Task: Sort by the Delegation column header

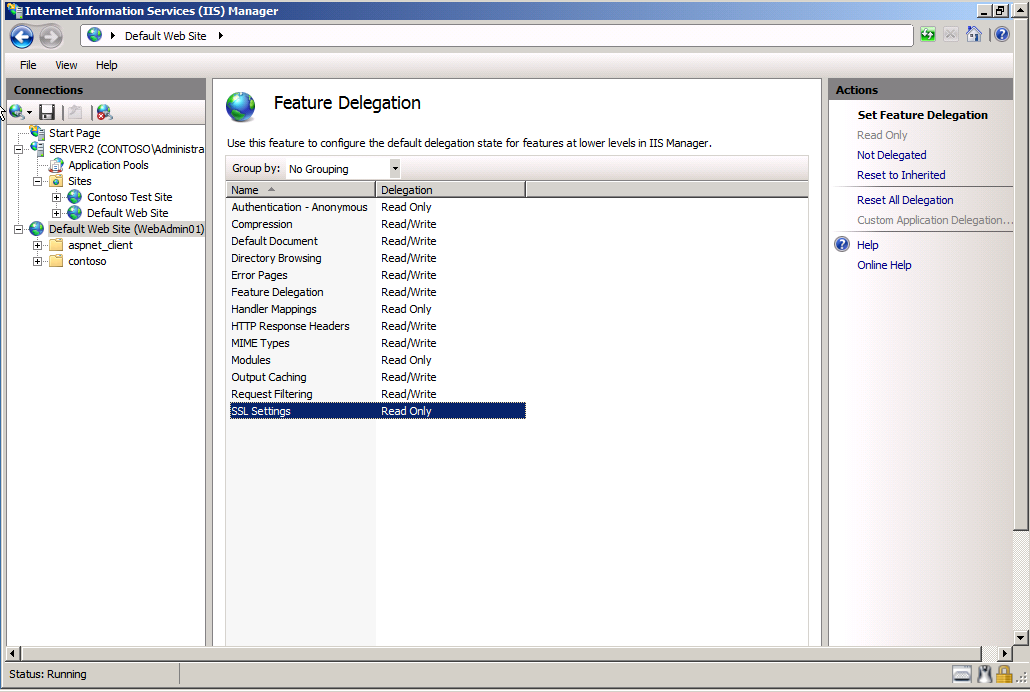Action: click(x=451, y=190)
